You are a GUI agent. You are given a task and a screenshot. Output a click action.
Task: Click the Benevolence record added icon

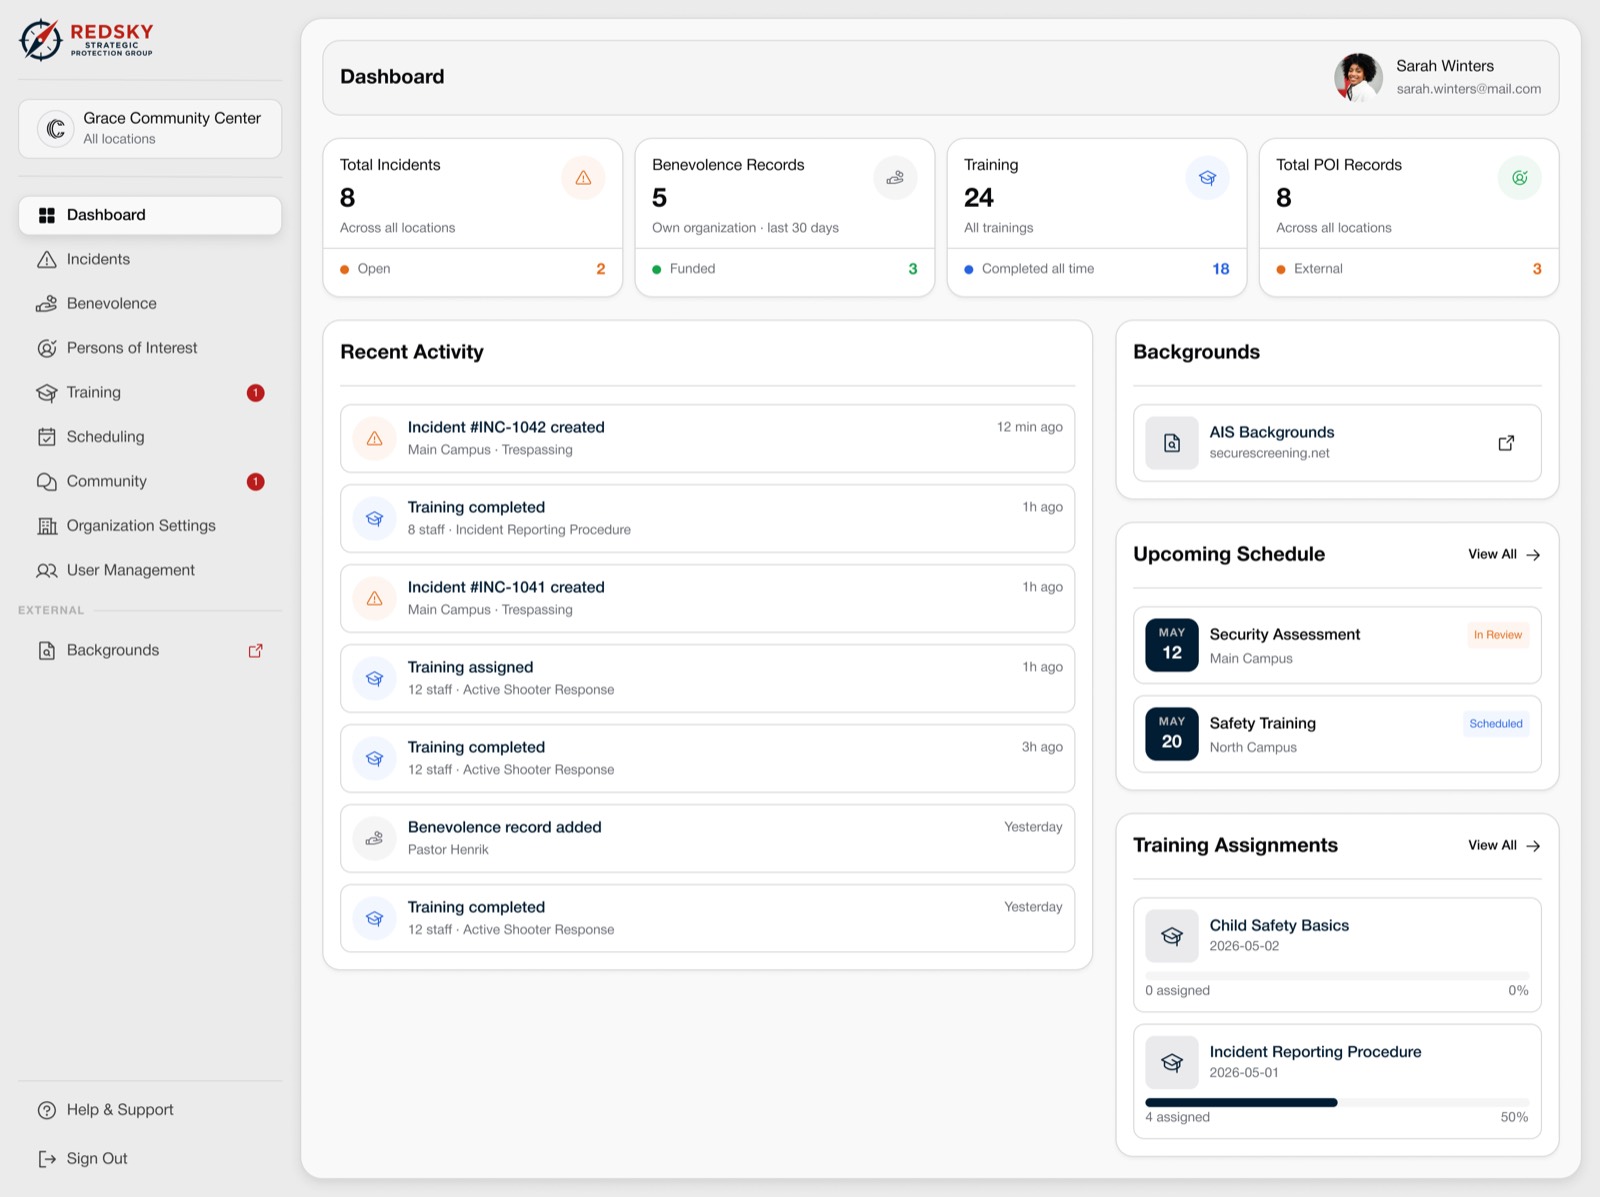(375, 838)
